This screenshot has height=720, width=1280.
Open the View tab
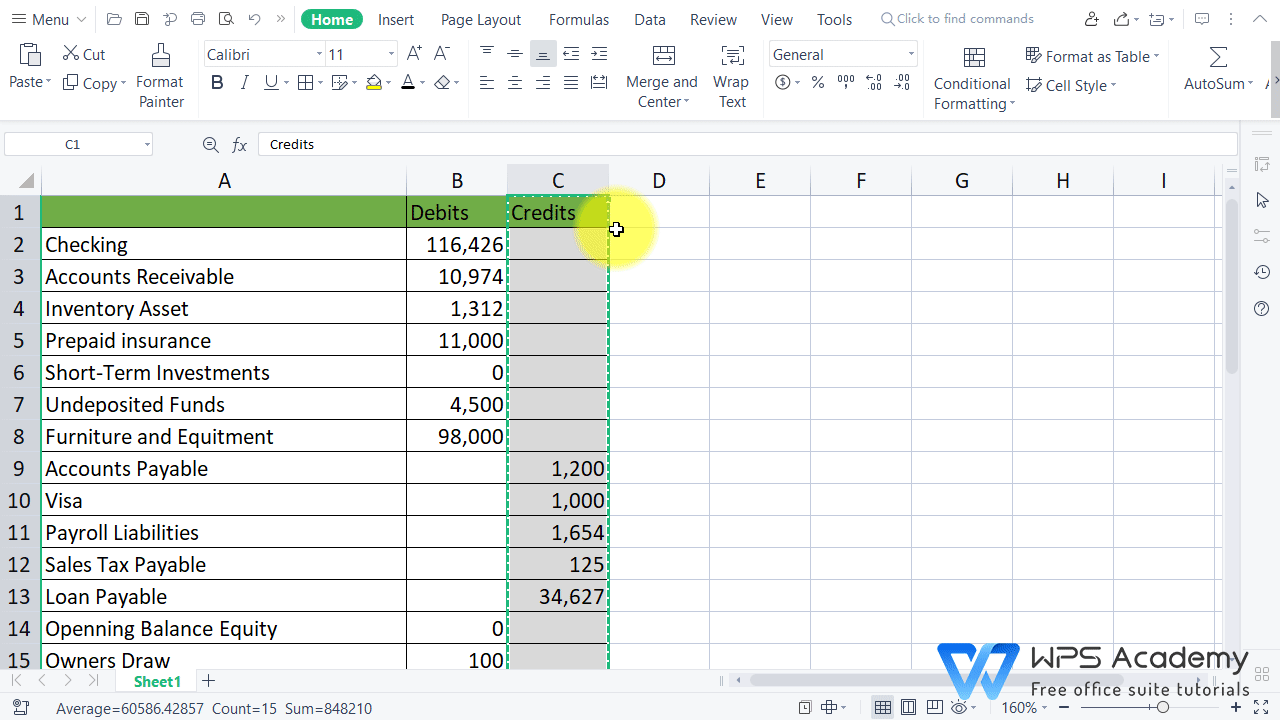(777, 19)
